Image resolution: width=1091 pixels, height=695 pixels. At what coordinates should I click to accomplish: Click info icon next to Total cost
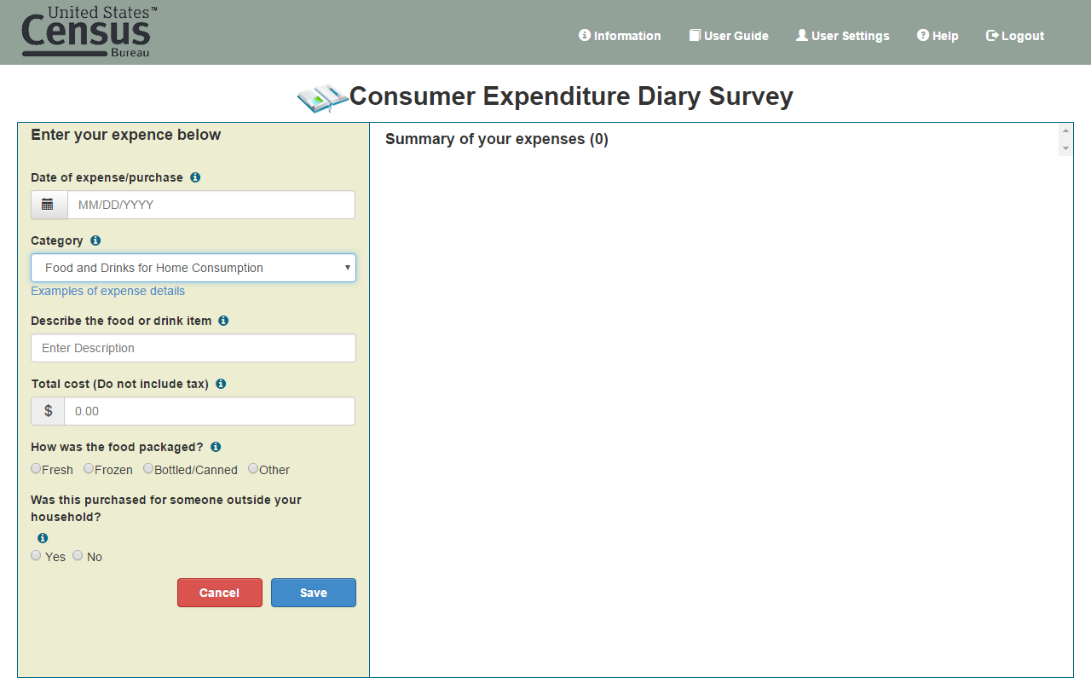221,384
